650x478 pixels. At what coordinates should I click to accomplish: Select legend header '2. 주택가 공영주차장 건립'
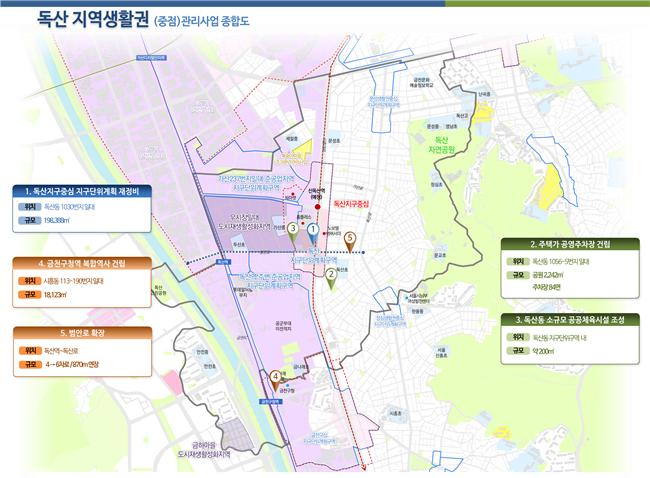coord(570,244)
